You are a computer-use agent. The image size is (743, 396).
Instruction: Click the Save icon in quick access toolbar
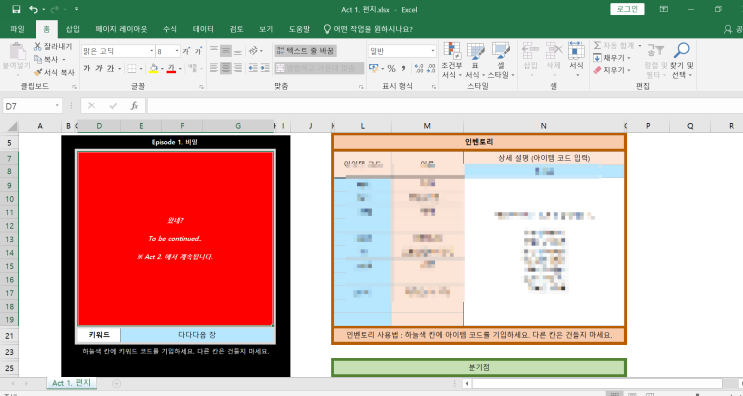(16, 9)
